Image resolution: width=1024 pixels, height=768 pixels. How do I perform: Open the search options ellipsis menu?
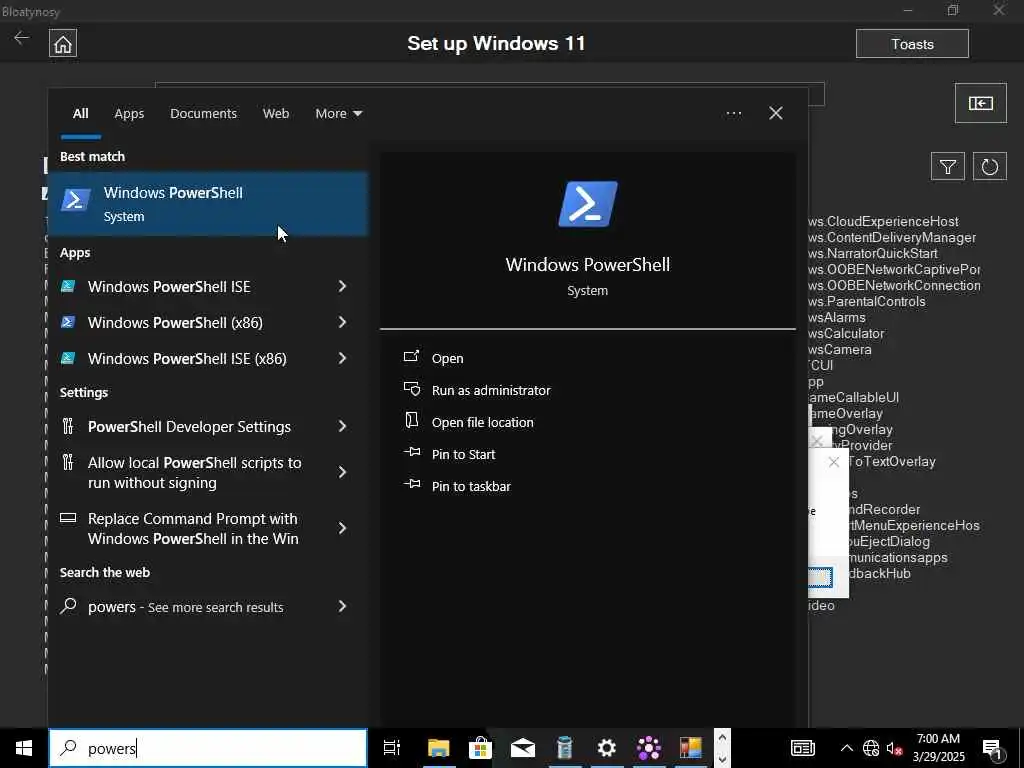click(733, 114)
